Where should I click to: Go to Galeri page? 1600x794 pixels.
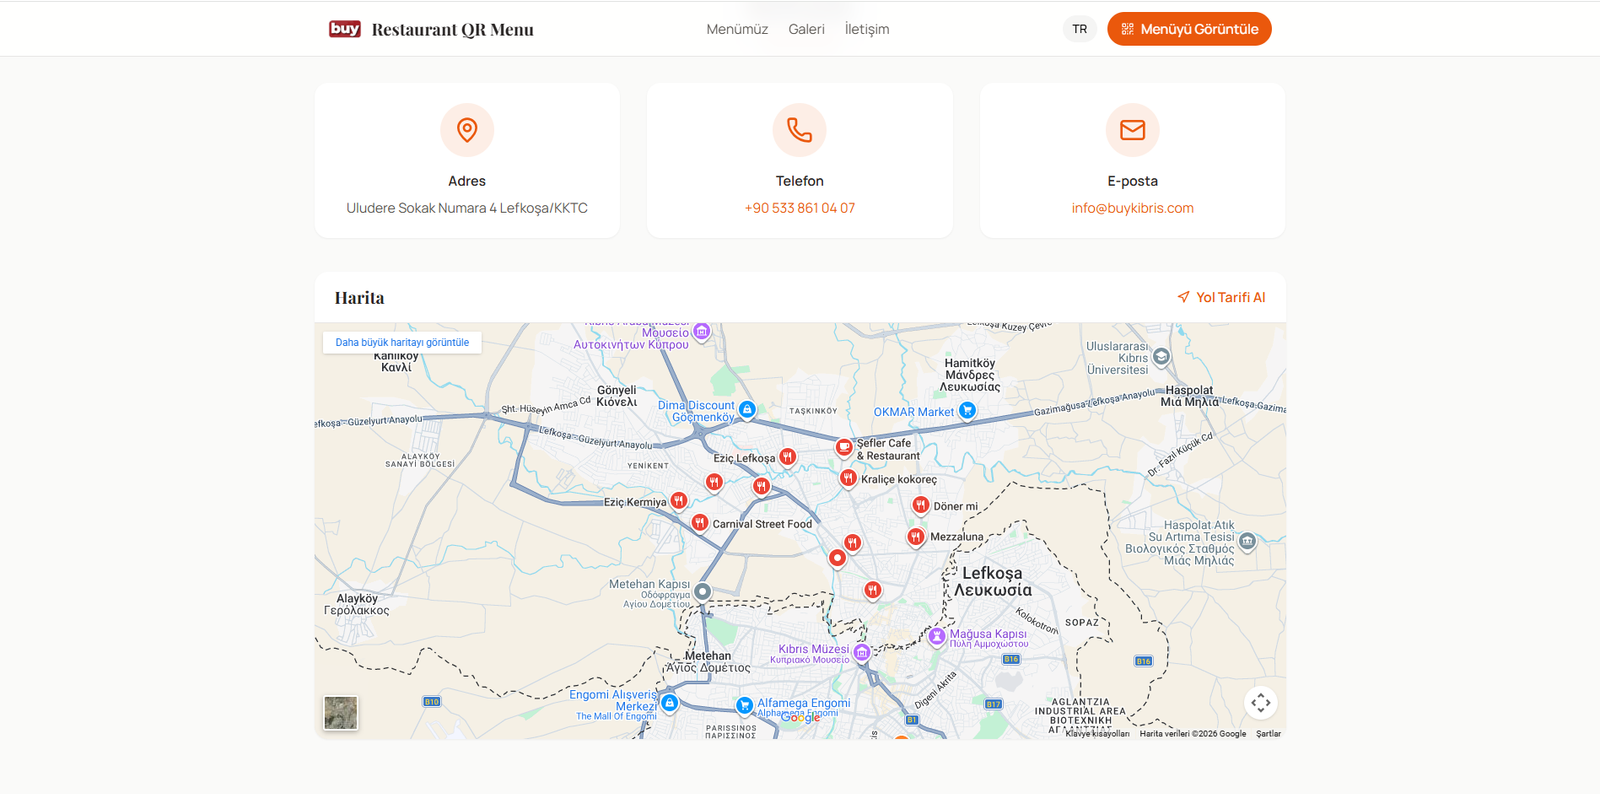806,29
